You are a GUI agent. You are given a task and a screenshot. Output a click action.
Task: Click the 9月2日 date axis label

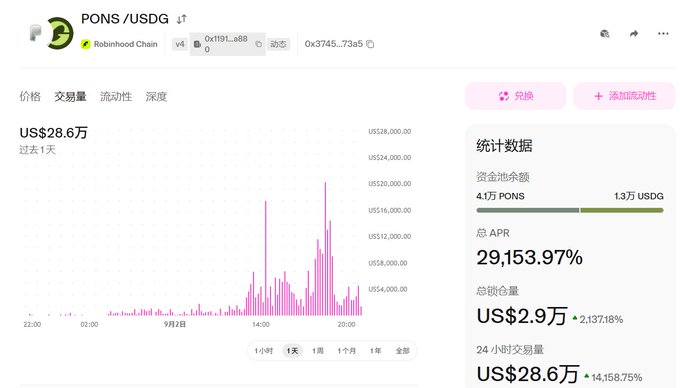(x=174, y=324)
